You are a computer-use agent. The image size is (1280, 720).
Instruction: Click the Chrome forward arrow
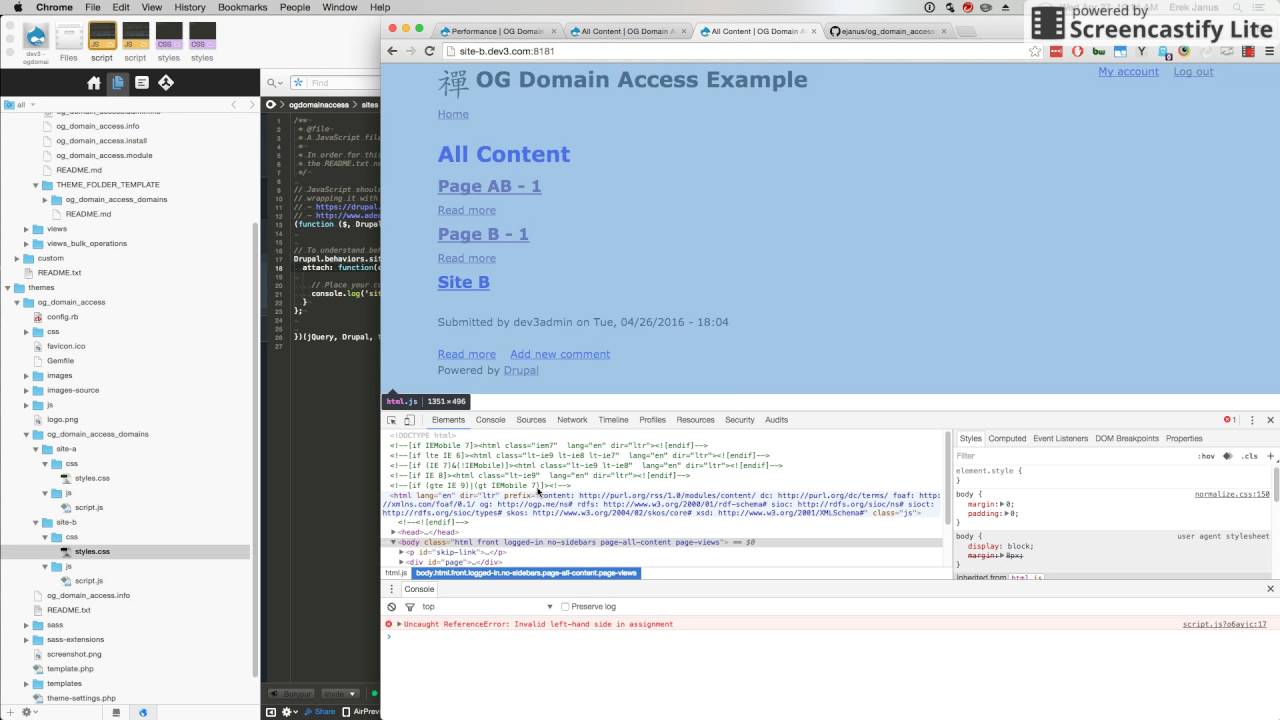pyautogui.click(x=411, y=51)
